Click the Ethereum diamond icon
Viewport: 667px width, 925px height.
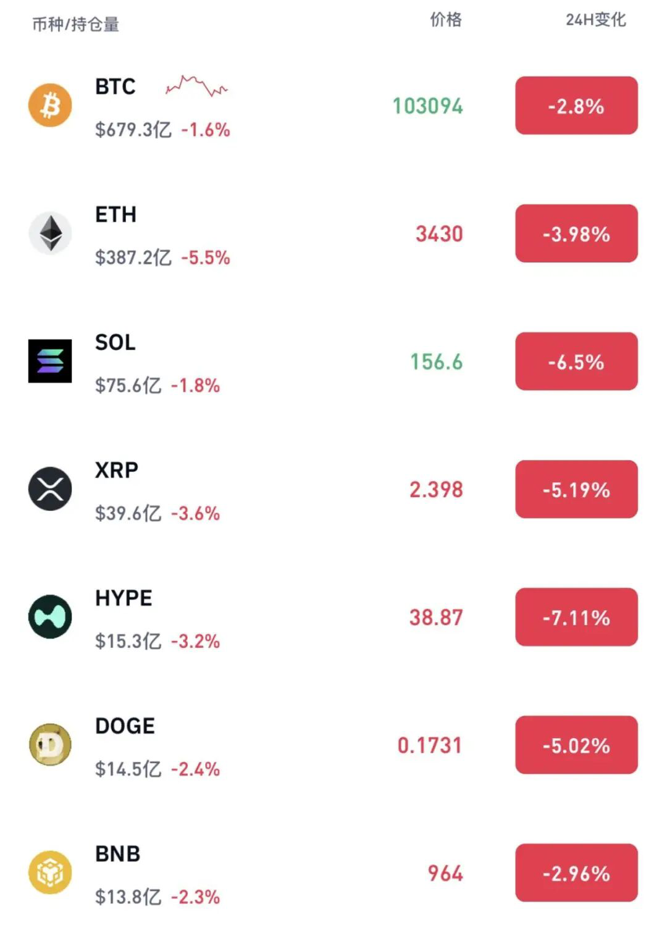tap(50, 233)
